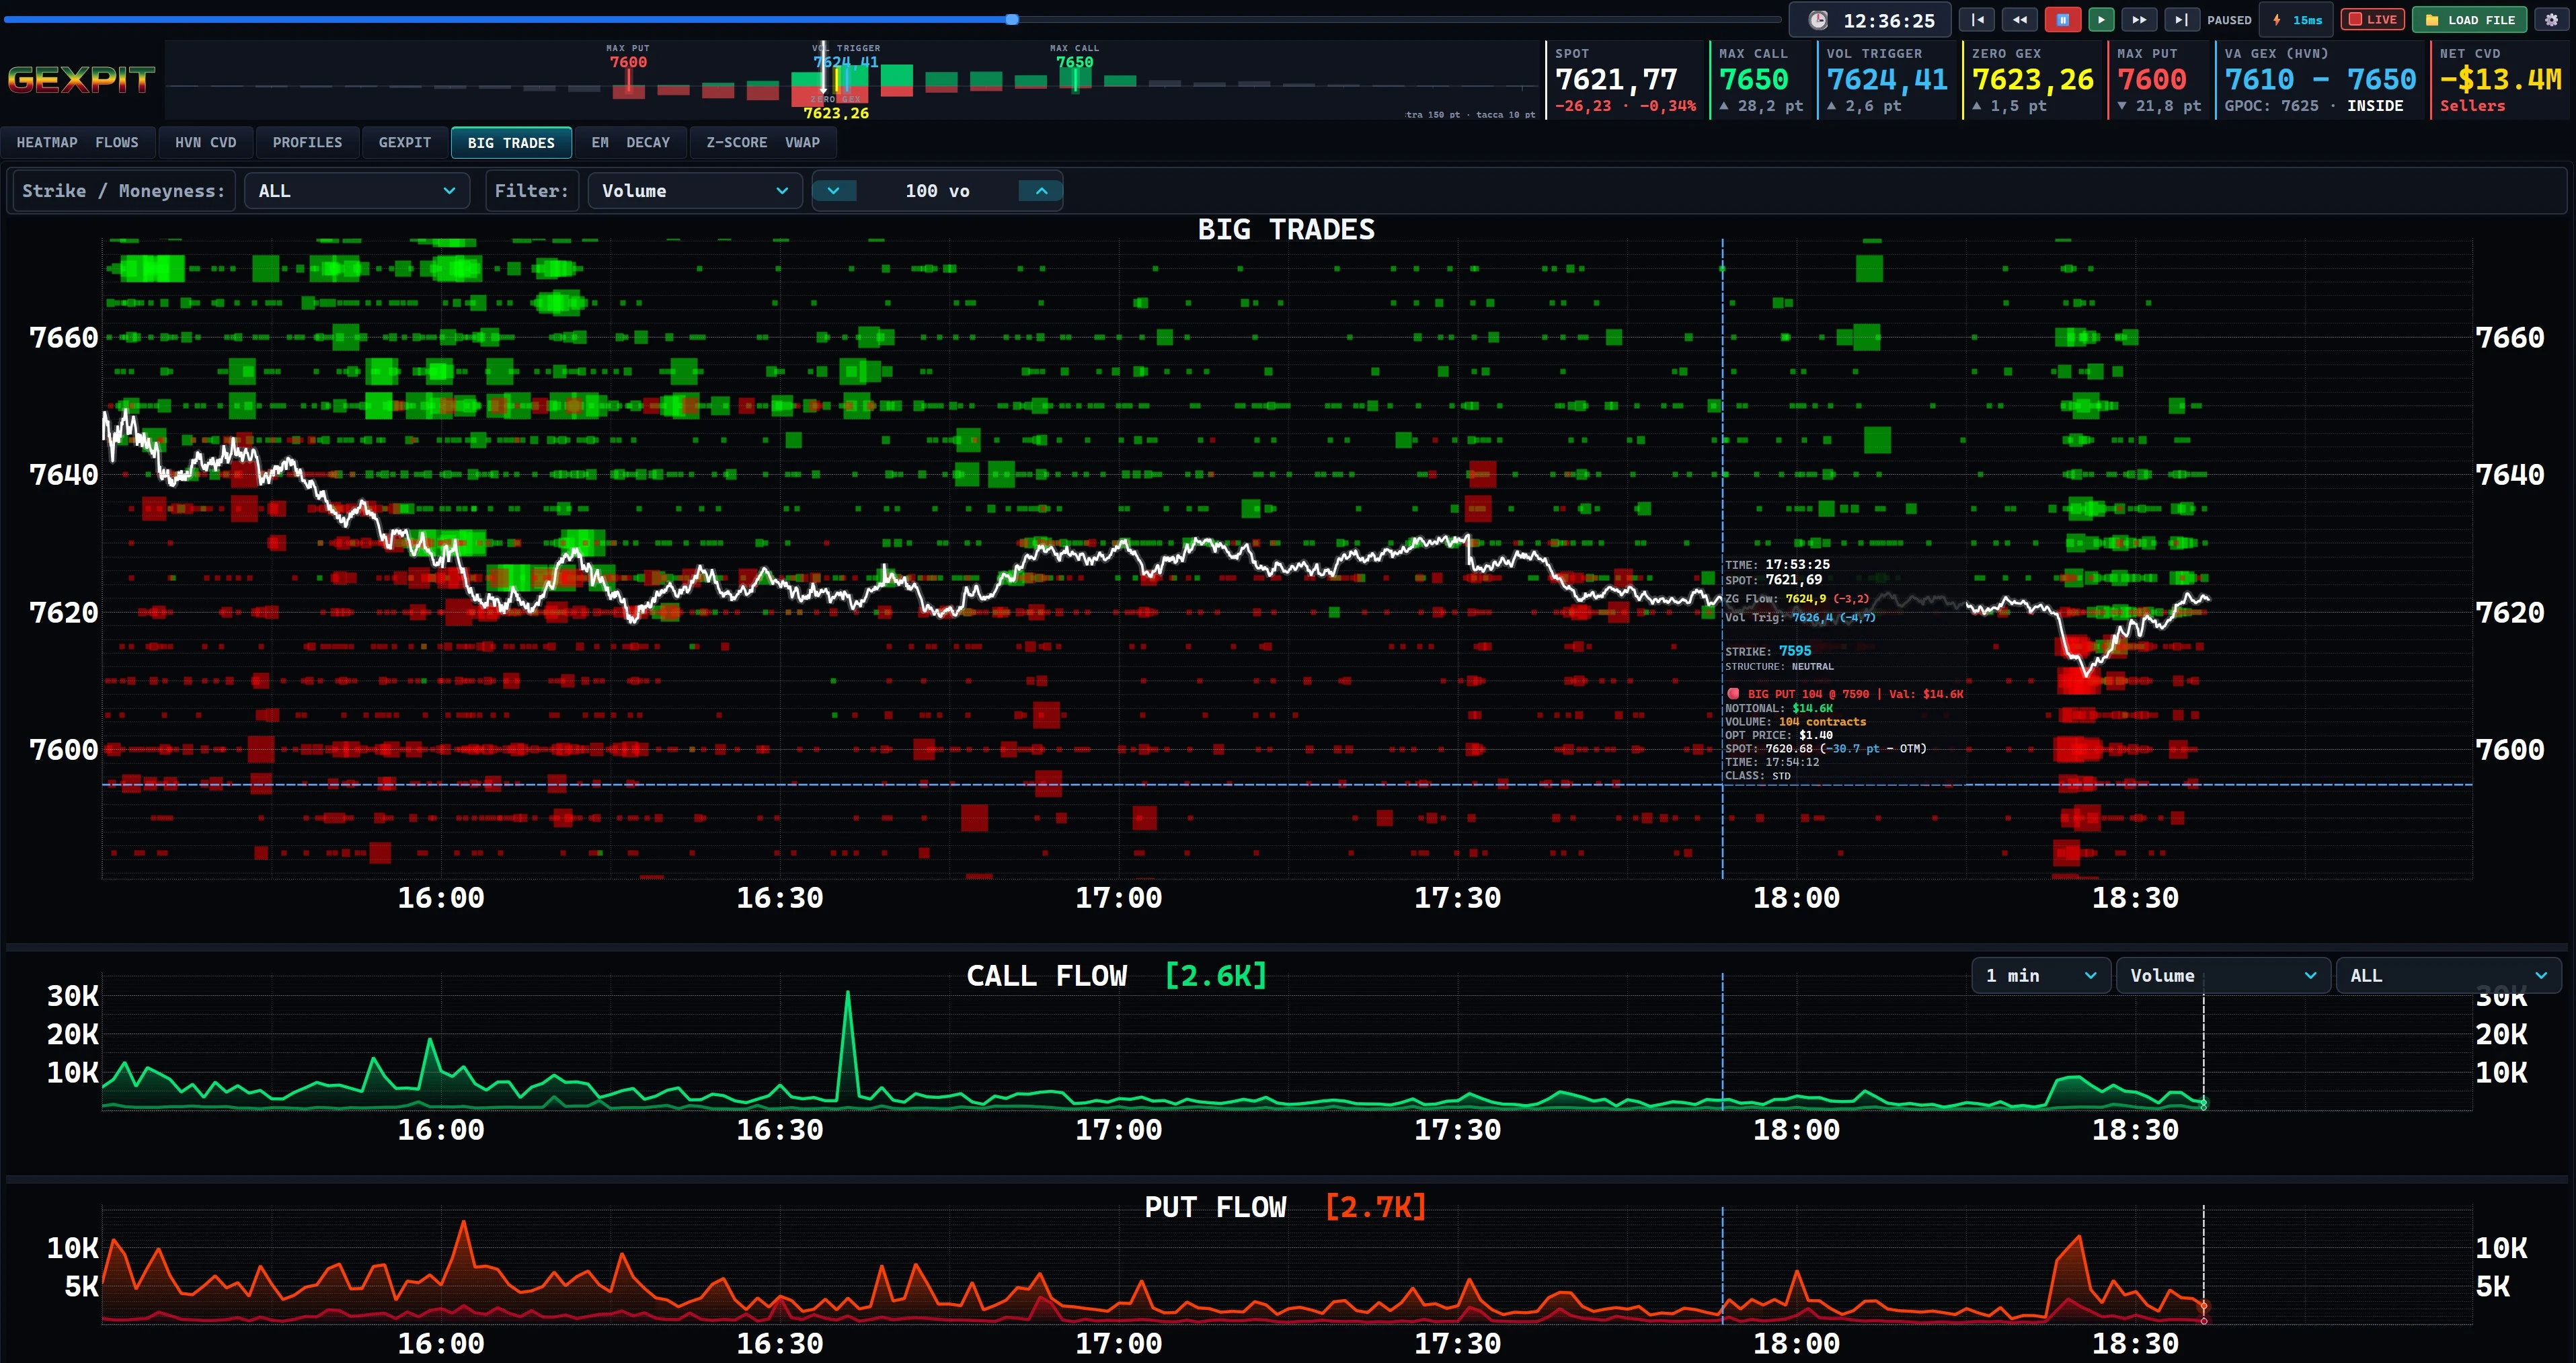2576x1363 pixels.
Task: Go to the GEXPIT tab
Action: point(404,143)
